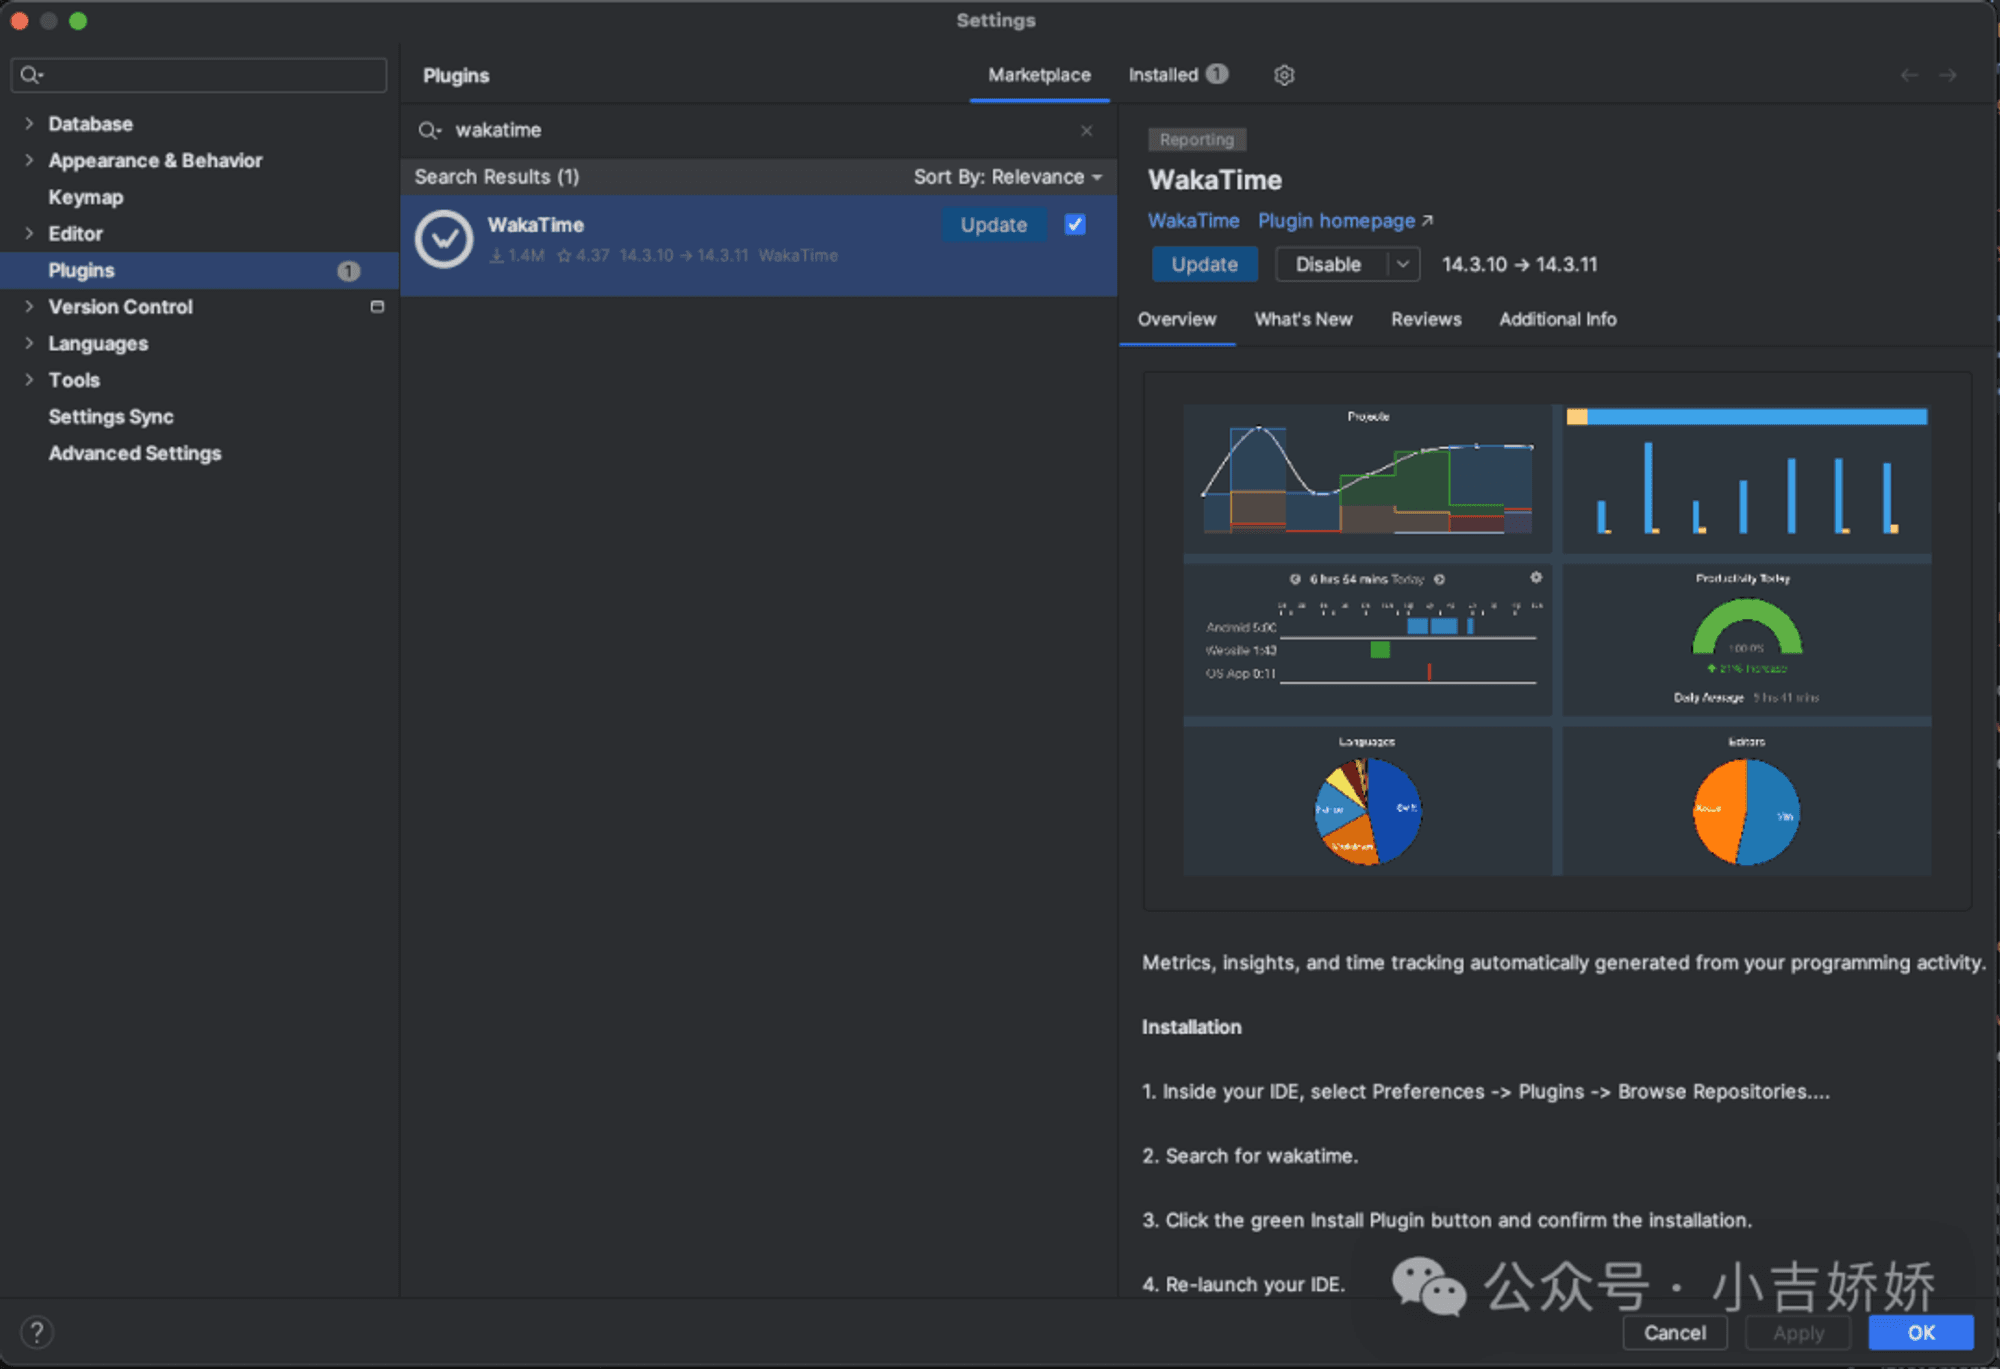The image size is (2000, 1369).
Task: Open the Overview tab
Action: pos(1177,319)
